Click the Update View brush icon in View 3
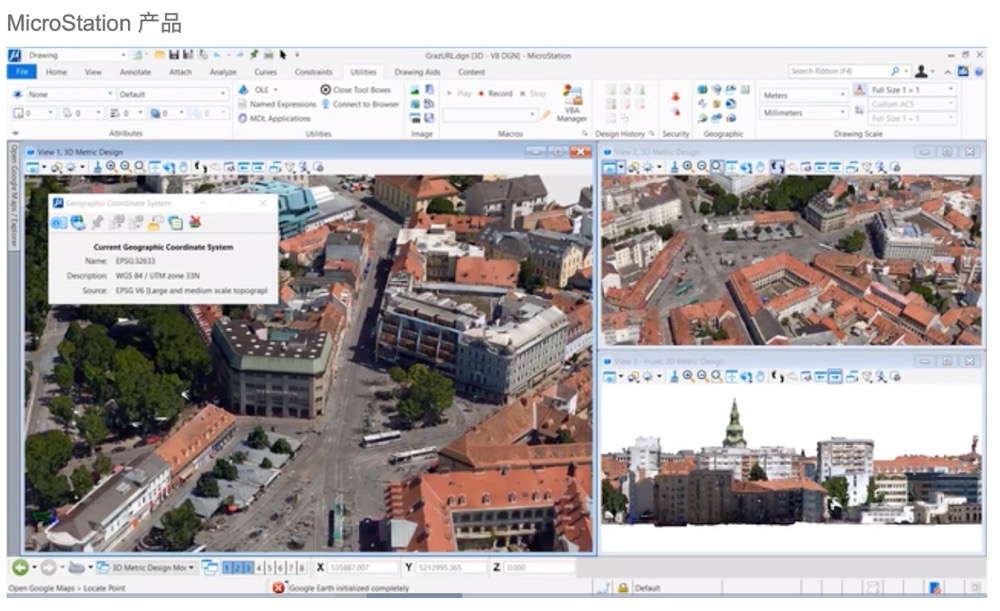1000x611 pixels. pyautogui.click(x=674, y=376)
